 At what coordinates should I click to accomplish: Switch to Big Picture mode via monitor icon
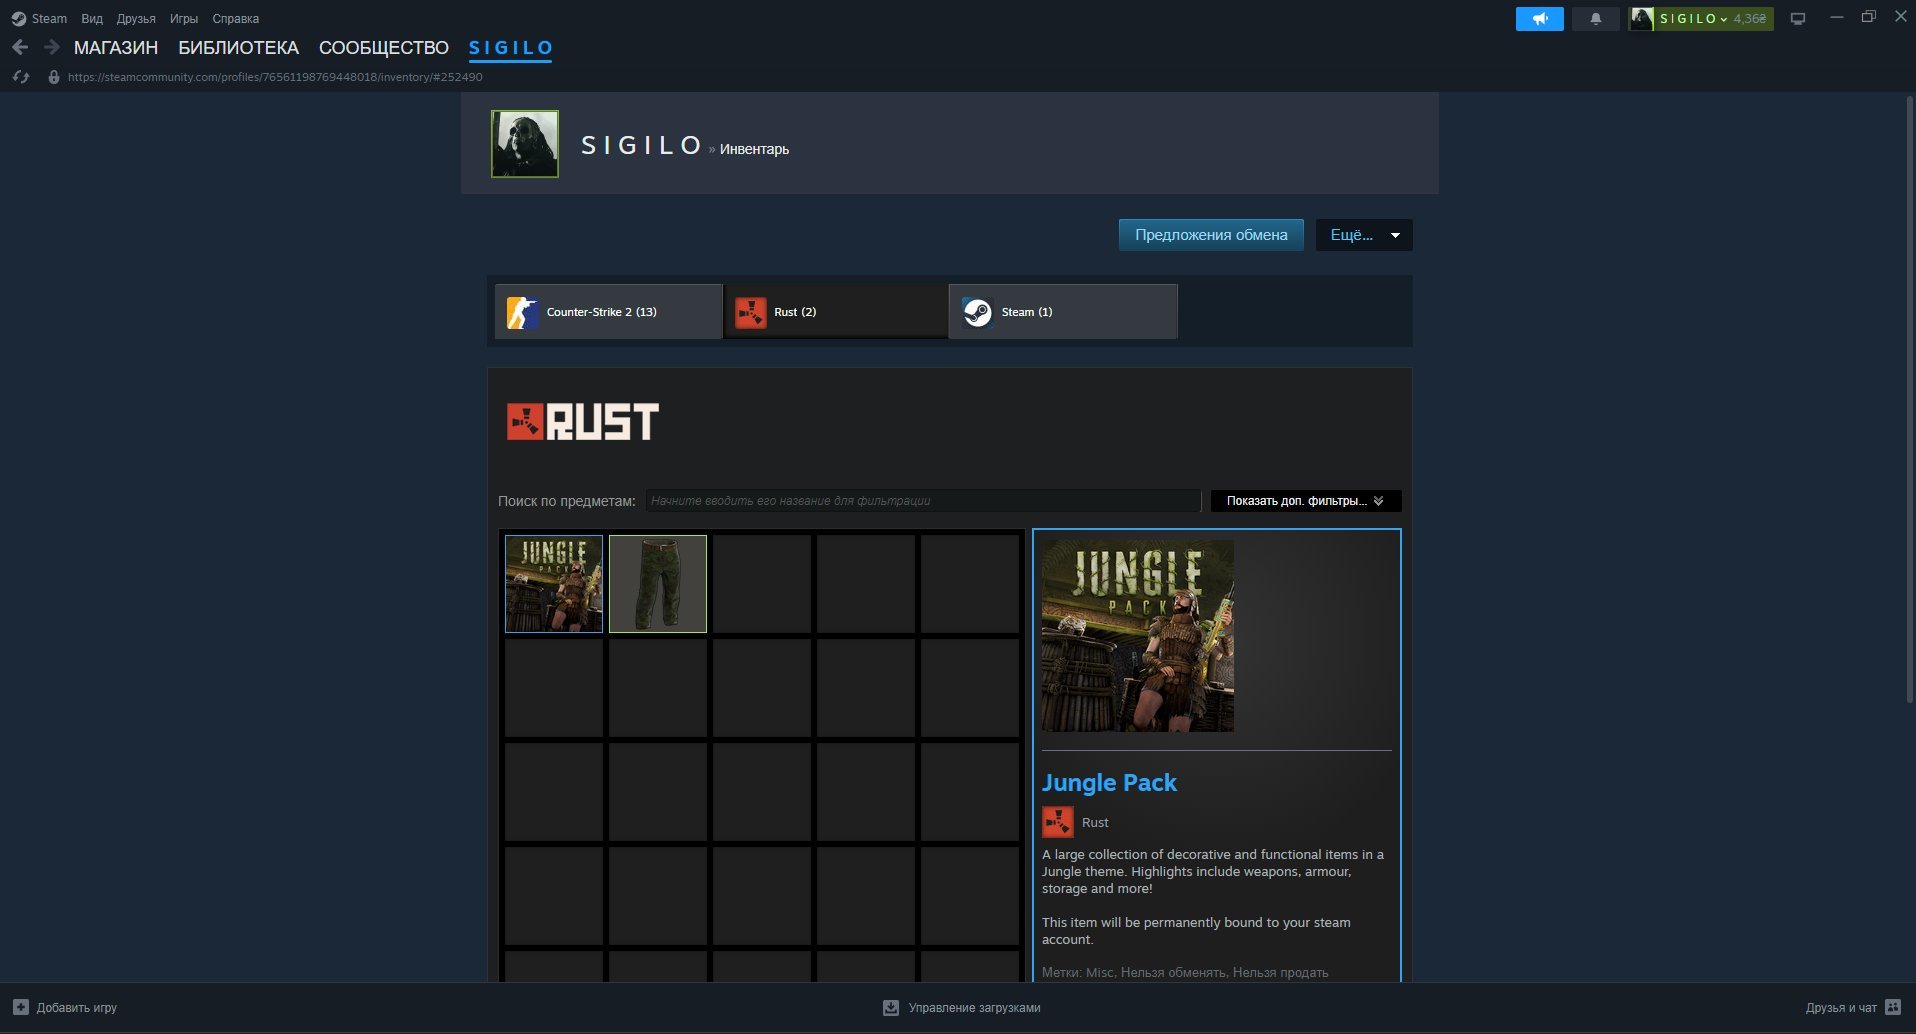(x=1798, y=19)
